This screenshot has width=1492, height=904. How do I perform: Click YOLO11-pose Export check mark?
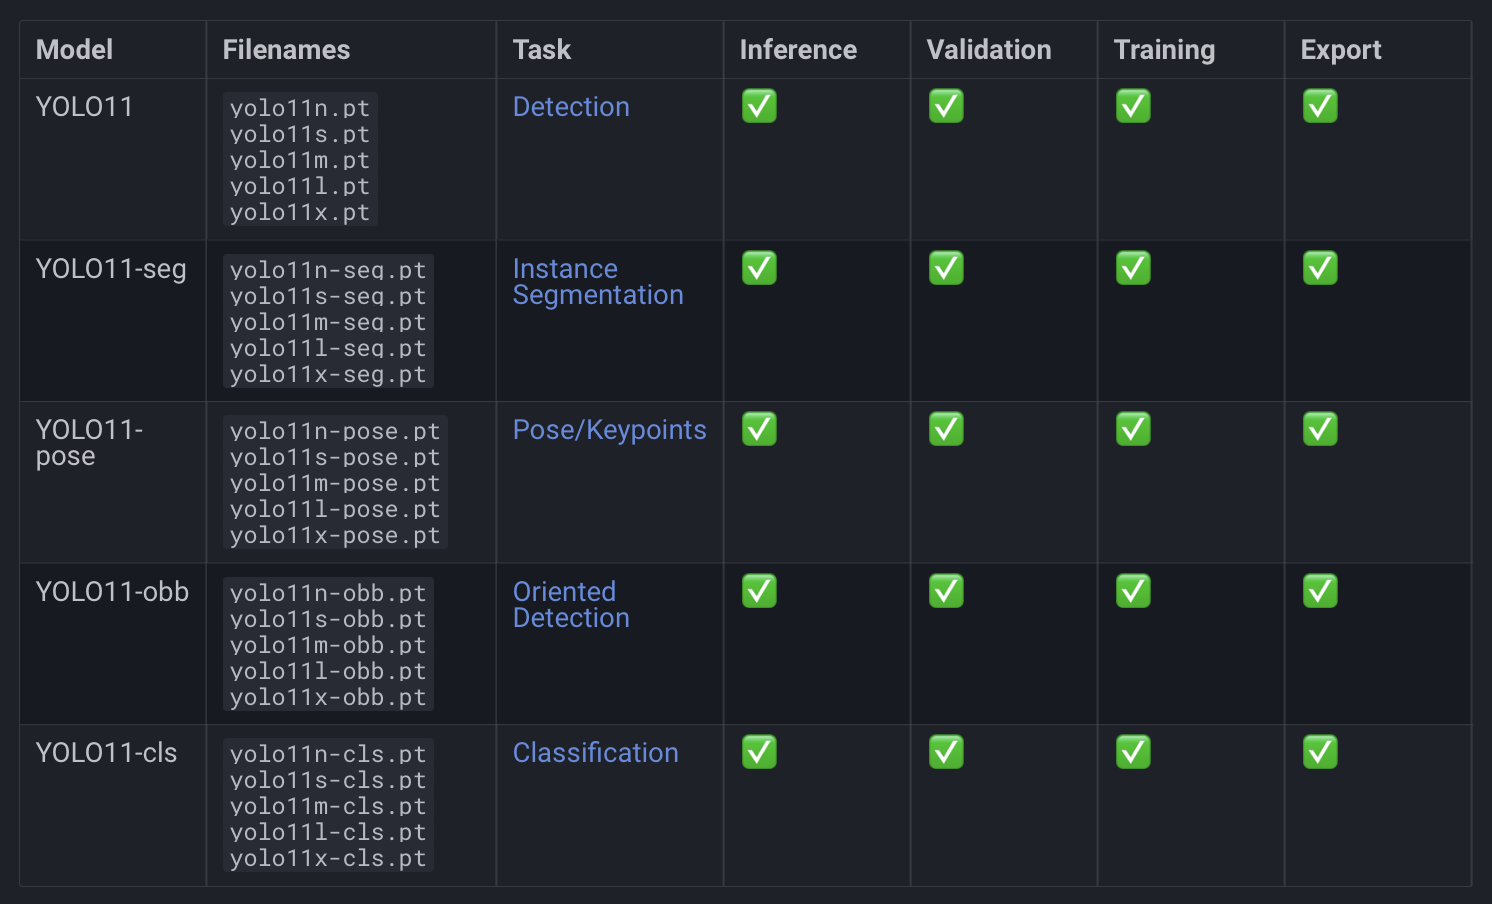1320,429
